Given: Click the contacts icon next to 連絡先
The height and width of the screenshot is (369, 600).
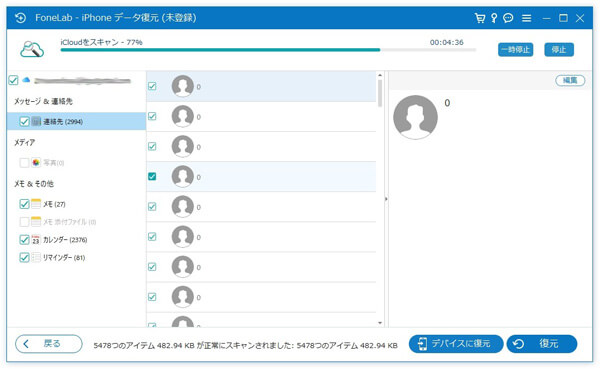Looking at the screenshot, I should (36, 122).
